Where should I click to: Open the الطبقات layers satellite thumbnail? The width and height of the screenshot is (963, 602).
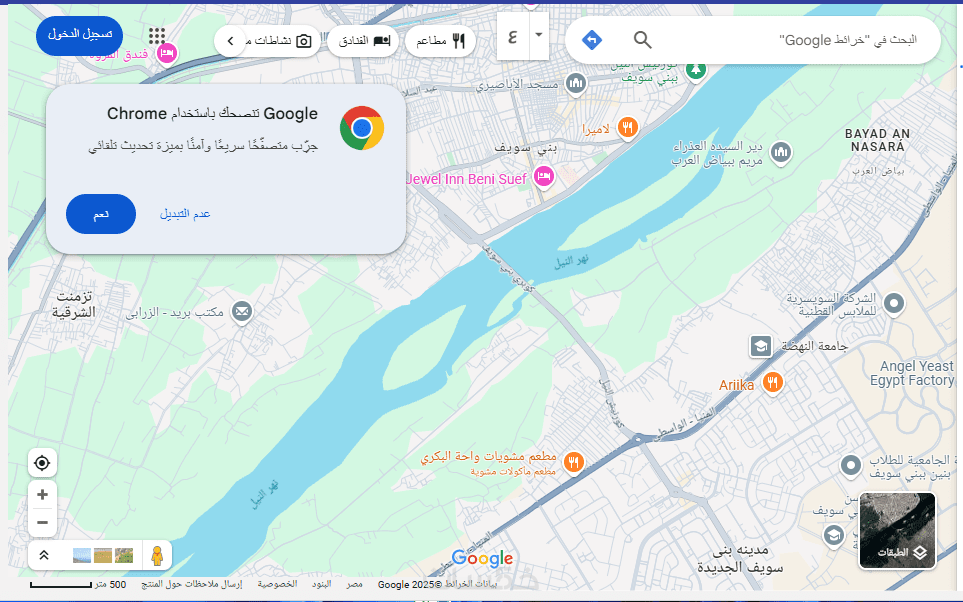point(897,530)
